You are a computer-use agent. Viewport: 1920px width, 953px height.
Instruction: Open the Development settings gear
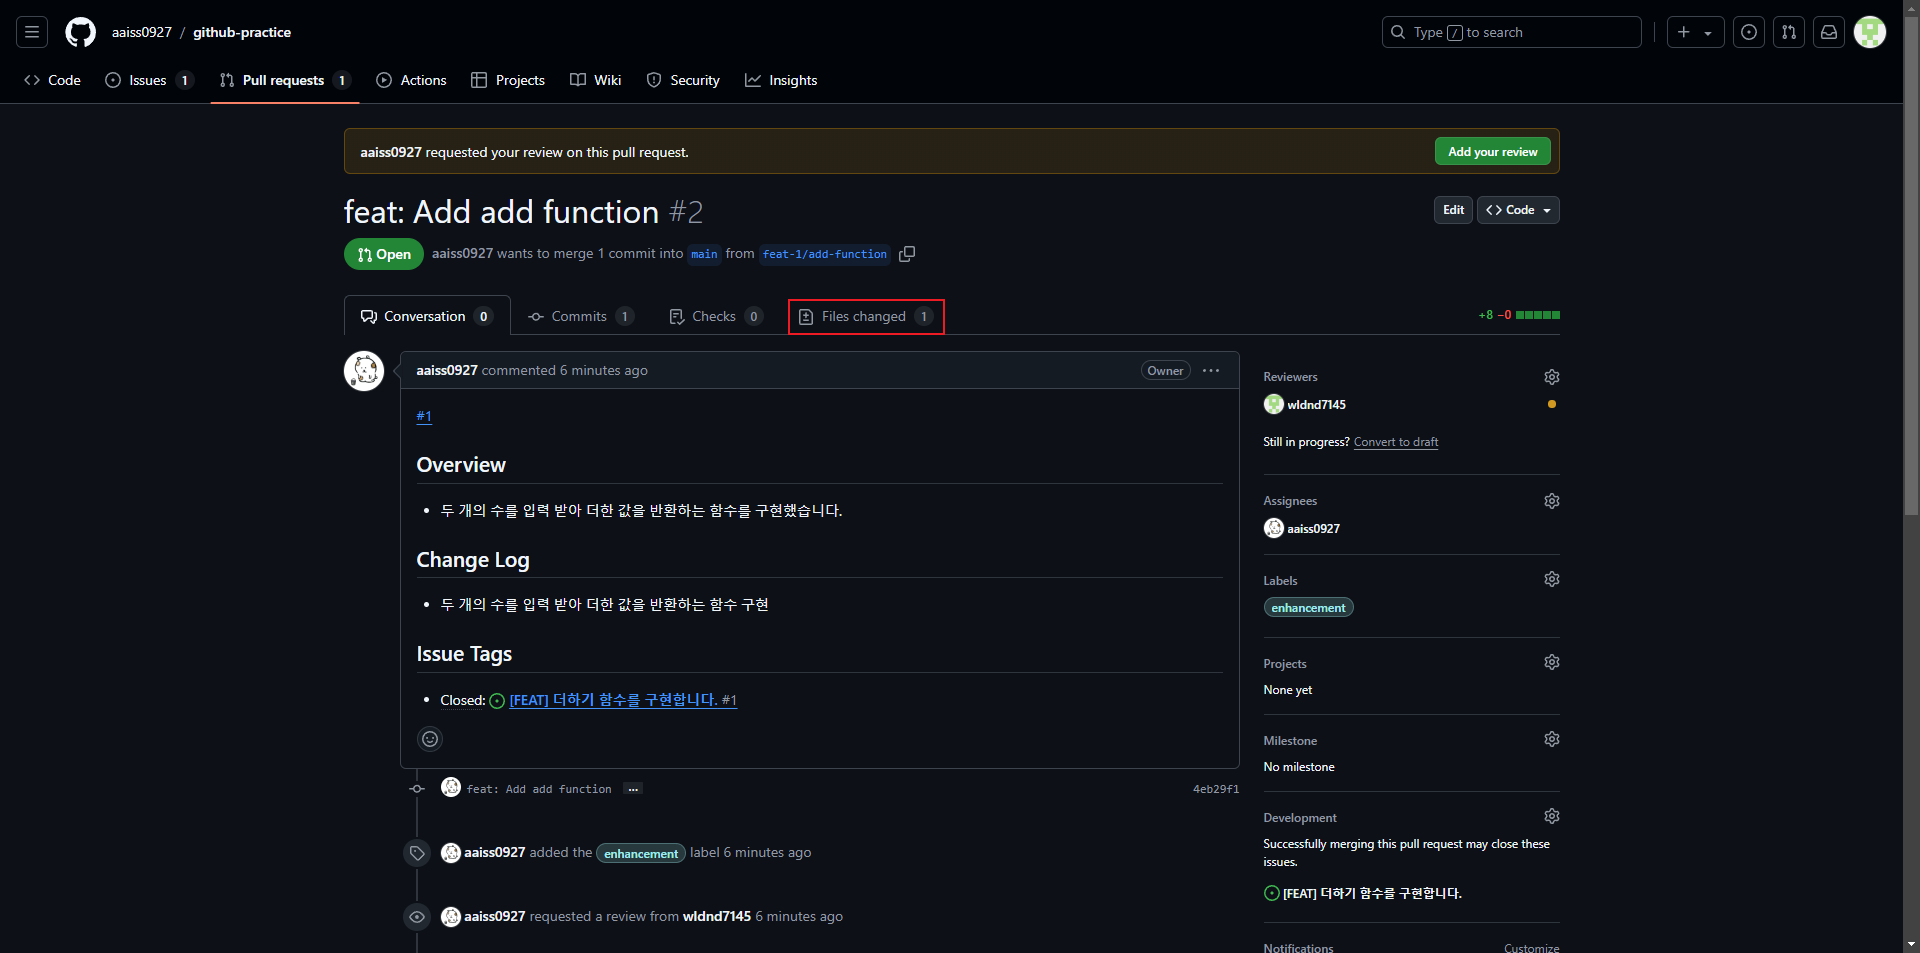[1552, 816]
